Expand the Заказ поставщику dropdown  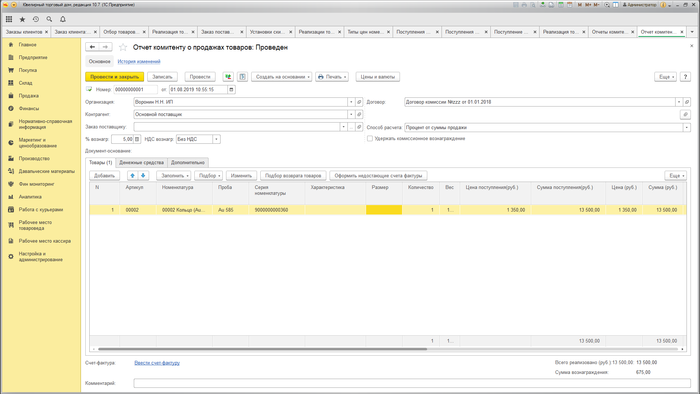tap(343, 127)
